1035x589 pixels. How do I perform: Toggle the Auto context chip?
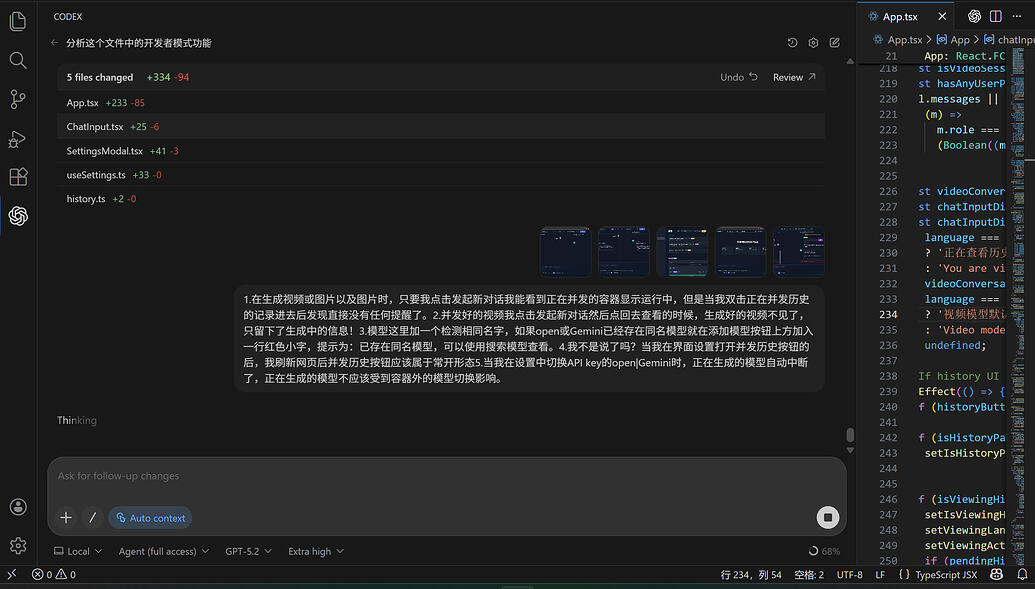point(150,518)
